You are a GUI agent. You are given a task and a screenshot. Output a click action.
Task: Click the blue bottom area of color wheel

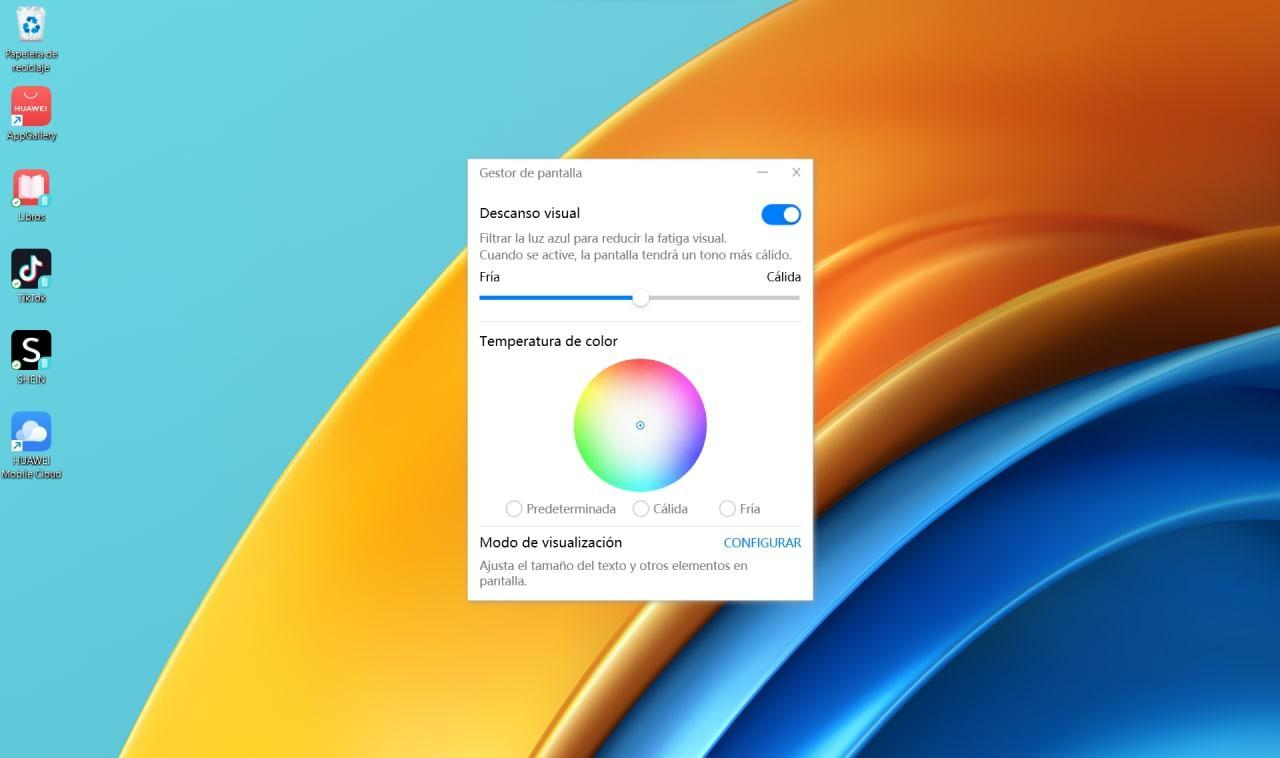click(640, 480)
